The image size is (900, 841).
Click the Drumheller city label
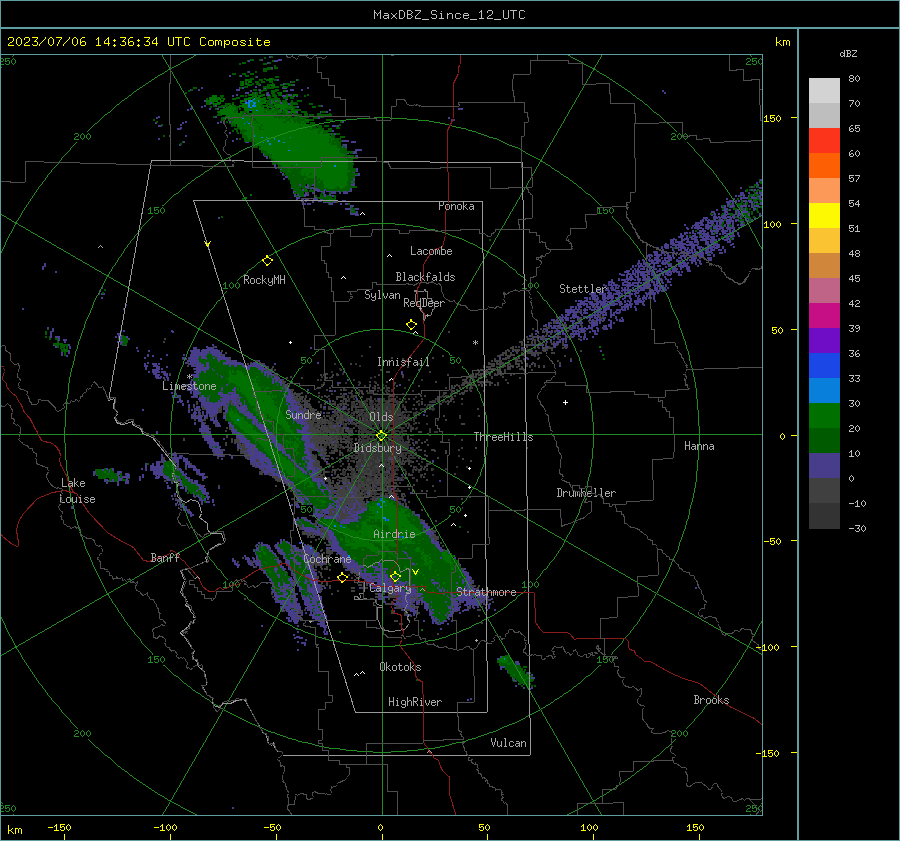[x=586, y=493]
